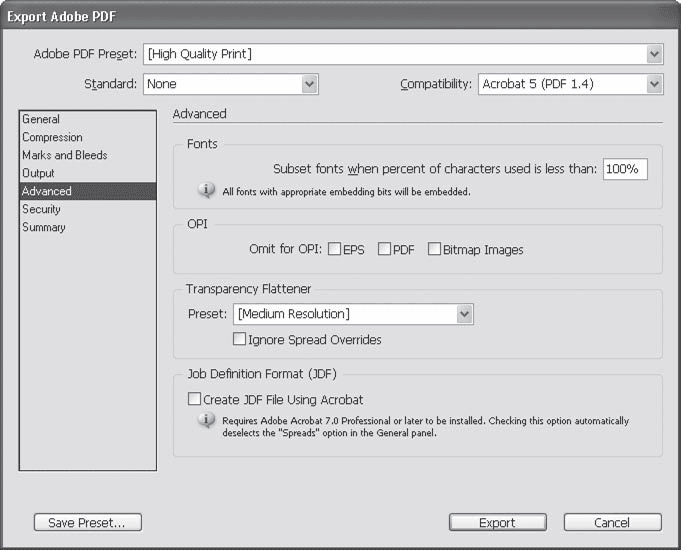
Task: Go to Marks and Bleeds panel
Action: 64,156
